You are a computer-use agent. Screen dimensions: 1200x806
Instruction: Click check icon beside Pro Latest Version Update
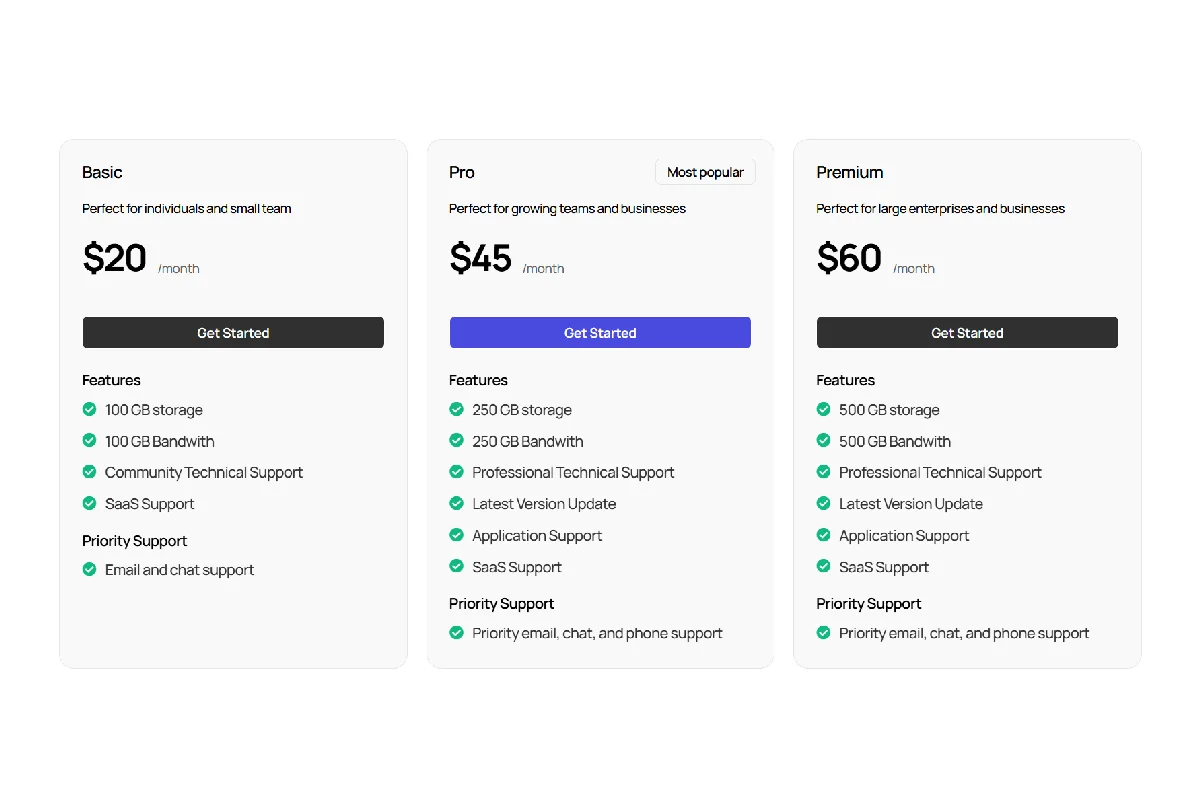pos(456,503)
